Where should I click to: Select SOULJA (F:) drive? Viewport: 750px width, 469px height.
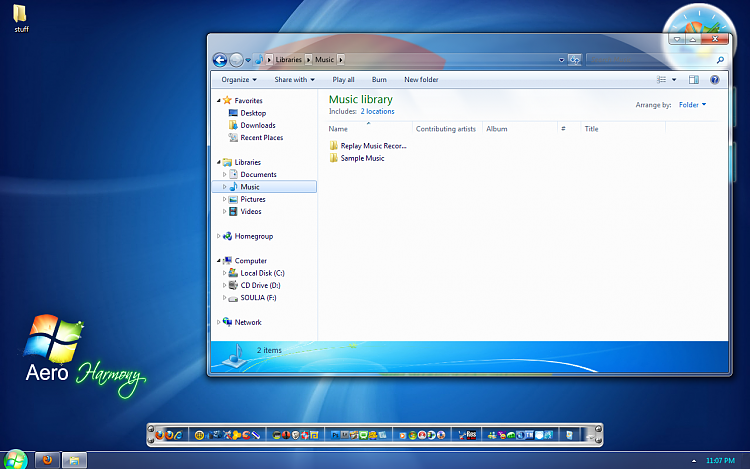click(253, 298)
